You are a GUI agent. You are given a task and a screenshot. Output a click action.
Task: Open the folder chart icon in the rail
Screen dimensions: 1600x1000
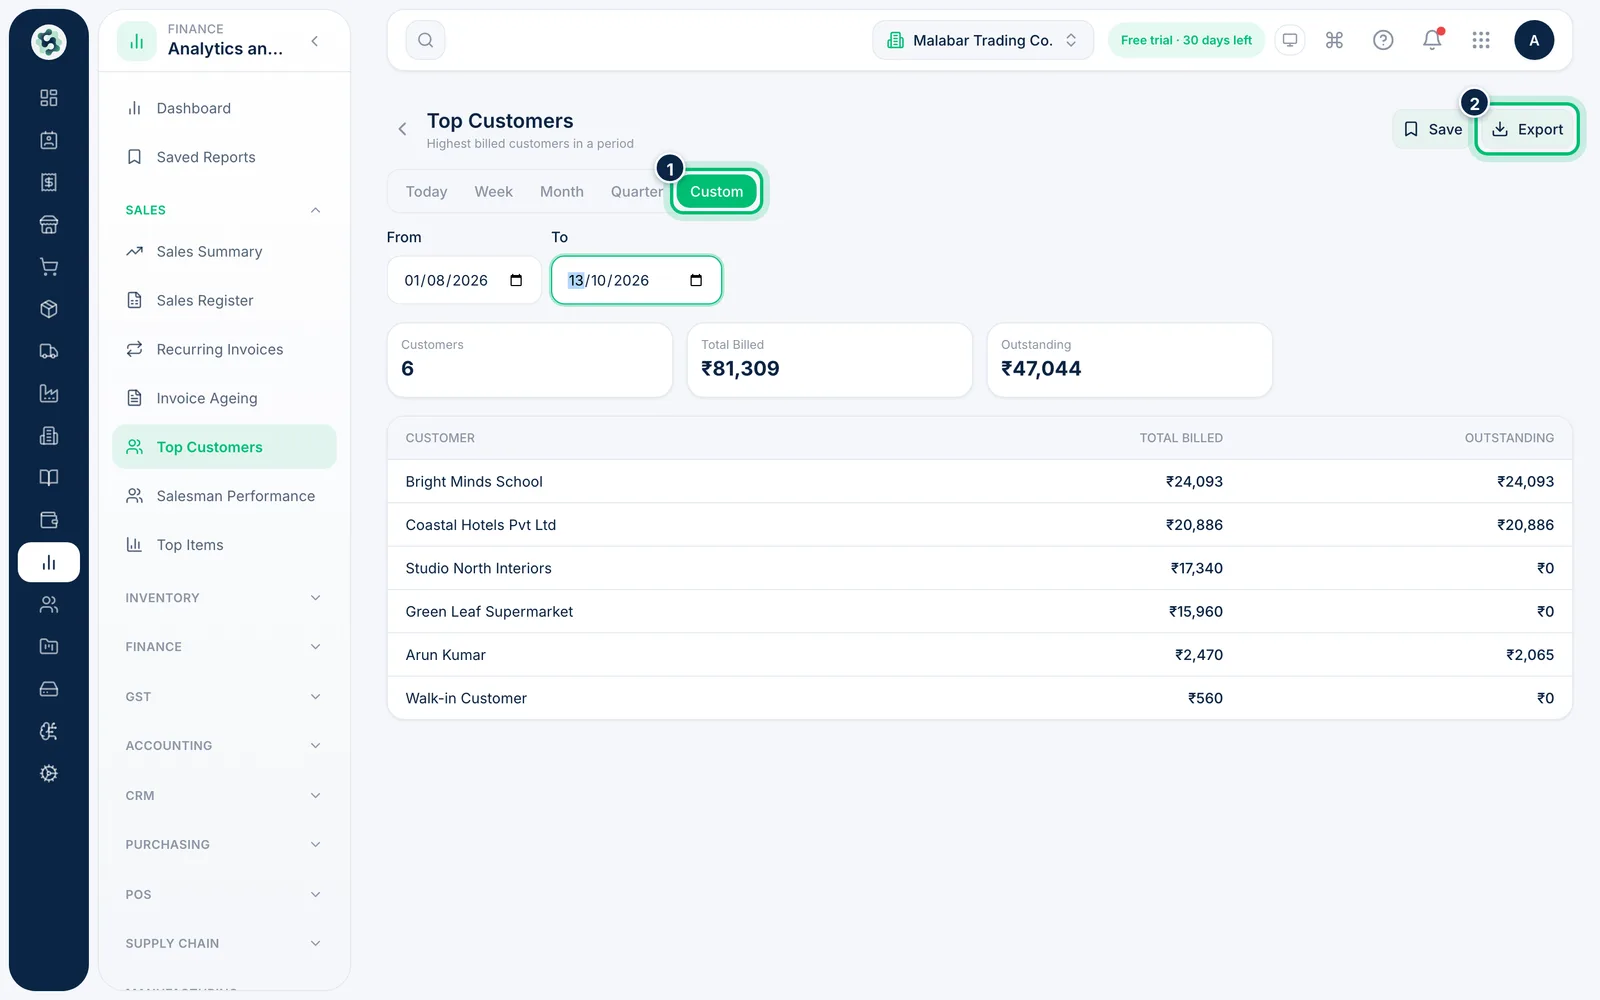click(x=48, y=647)
